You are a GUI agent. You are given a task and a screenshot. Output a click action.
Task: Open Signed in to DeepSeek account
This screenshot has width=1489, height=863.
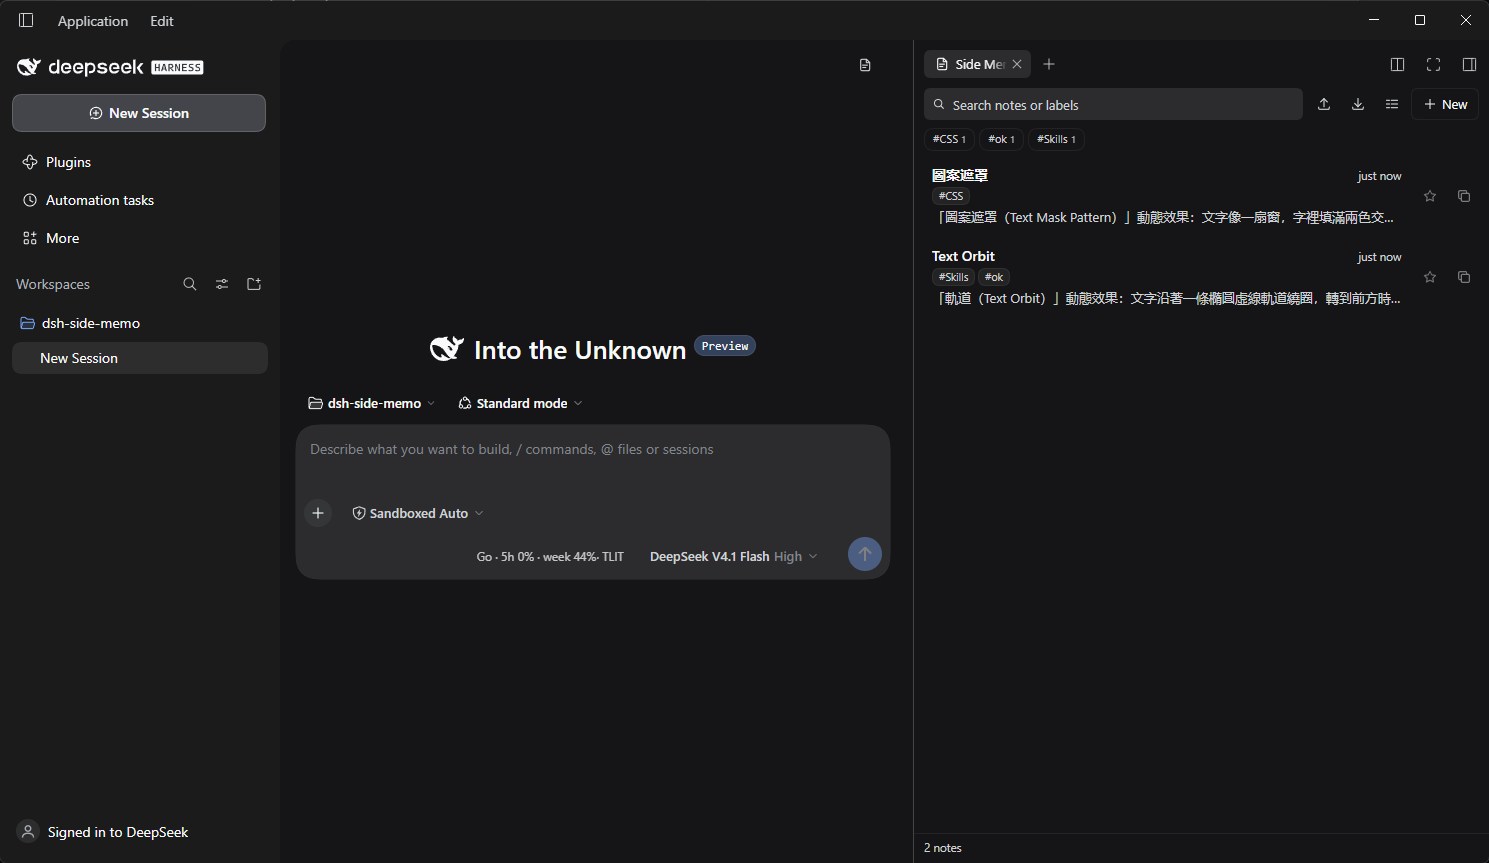103,832
